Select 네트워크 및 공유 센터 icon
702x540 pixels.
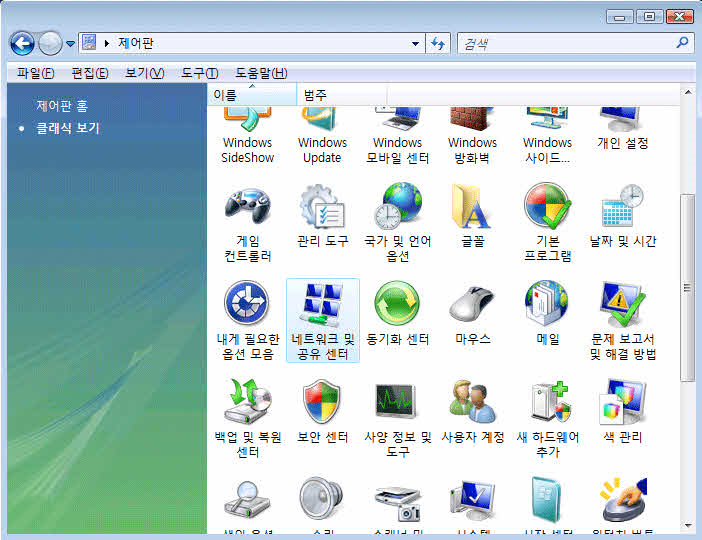tap(322, 321)
